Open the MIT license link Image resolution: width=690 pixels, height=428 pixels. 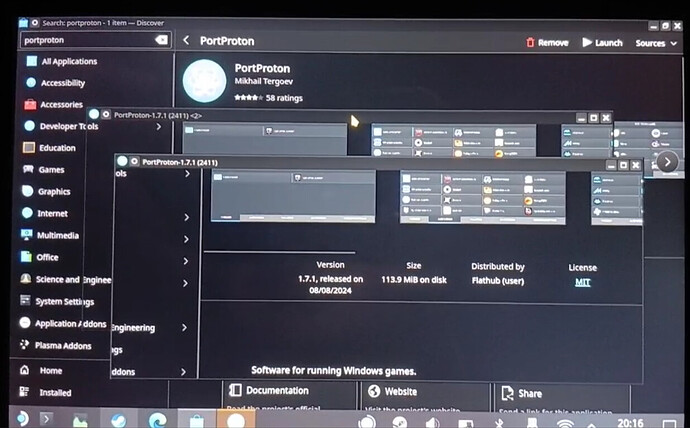(x=582, y=282)
